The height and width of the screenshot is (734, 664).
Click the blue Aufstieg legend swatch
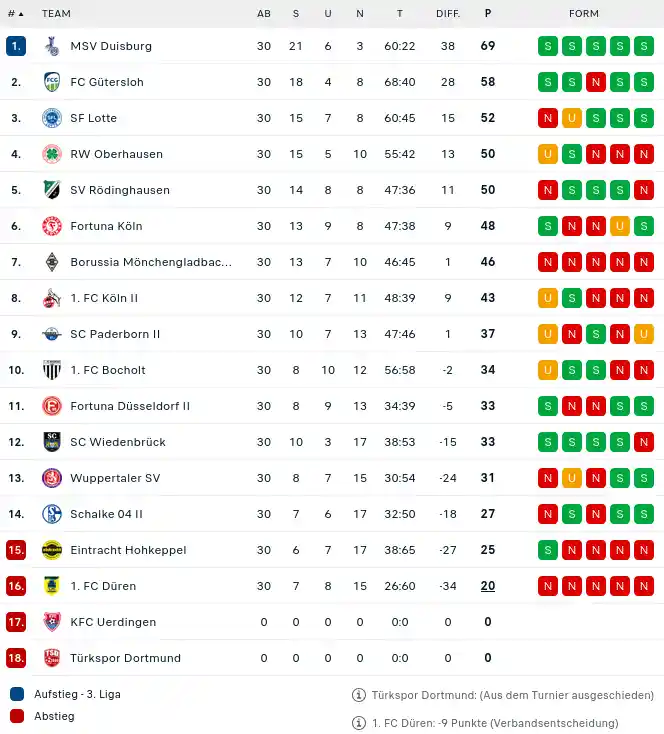[17, 694]
